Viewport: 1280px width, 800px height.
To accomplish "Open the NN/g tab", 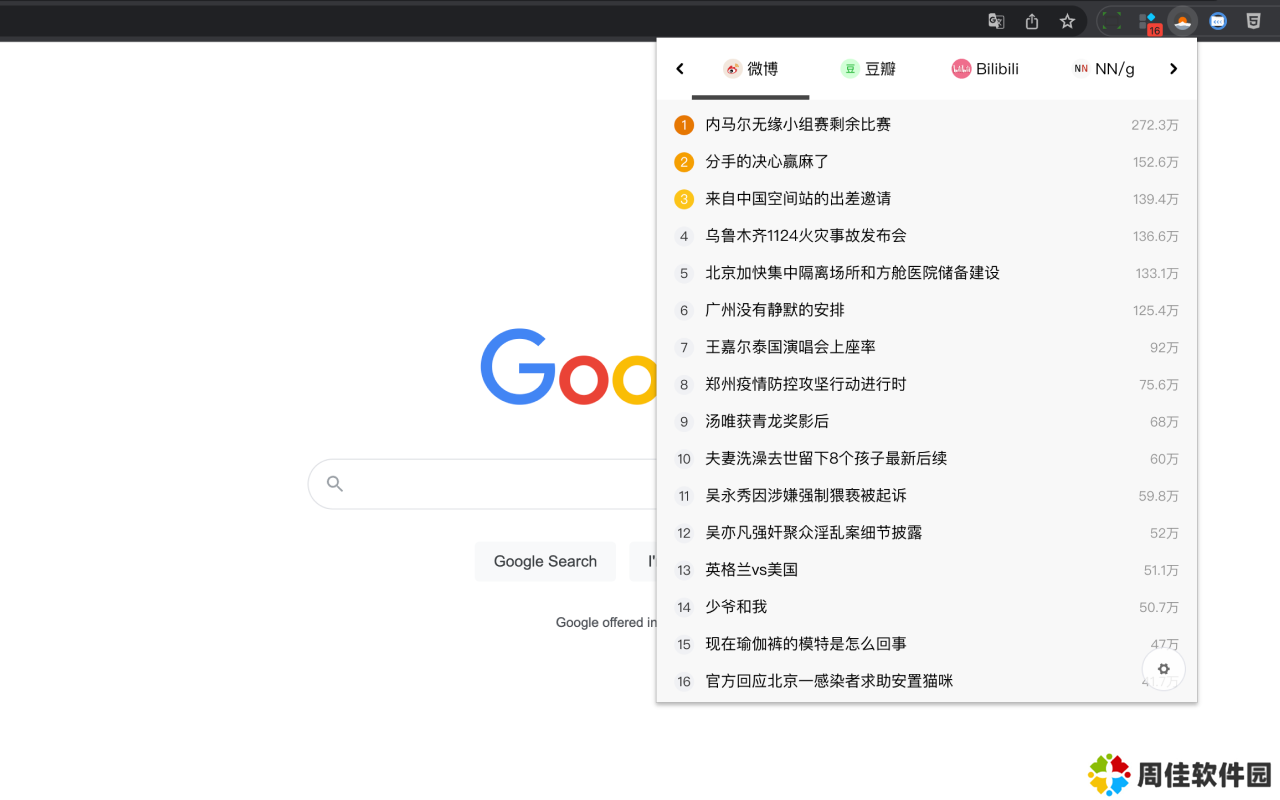I will [1103, 69].
